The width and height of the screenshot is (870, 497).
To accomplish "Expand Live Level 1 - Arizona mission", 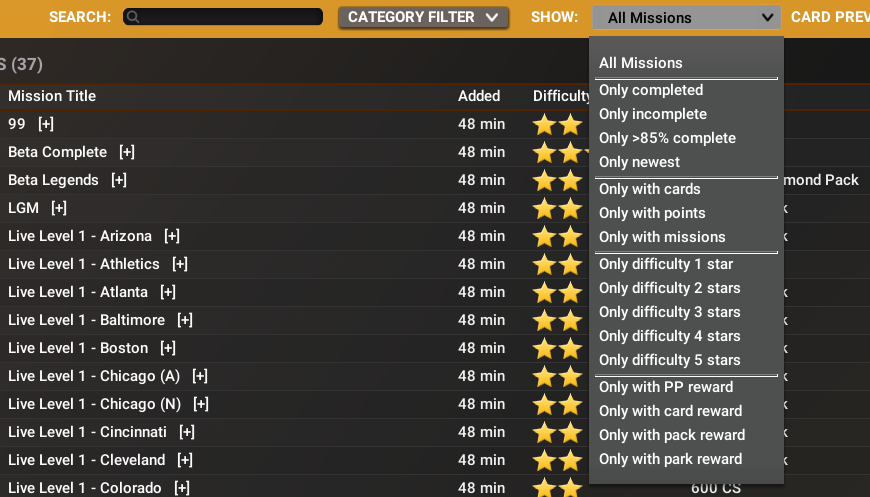I will (x=172, y=236).
